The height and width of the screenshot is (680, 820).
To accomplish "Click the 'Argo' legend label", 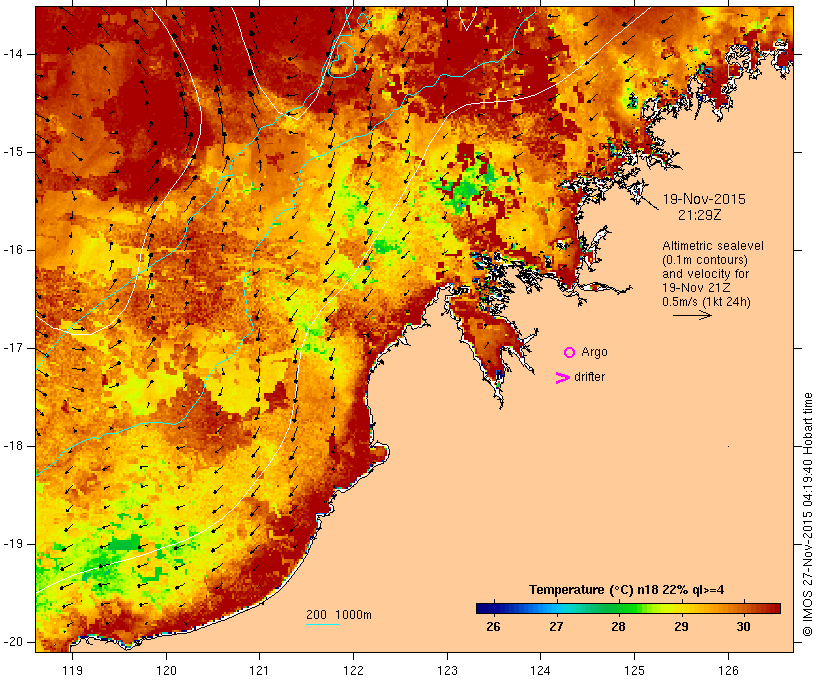I will 595,353.
